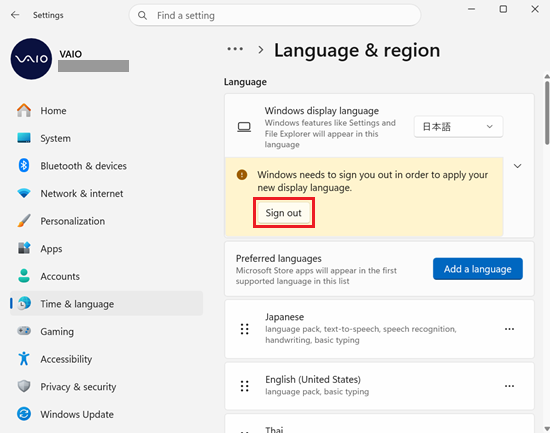Viewport: 550px width, 433px height.
Task: Open Home settings page
Action: pyautogui.click(x=106, y=111)
